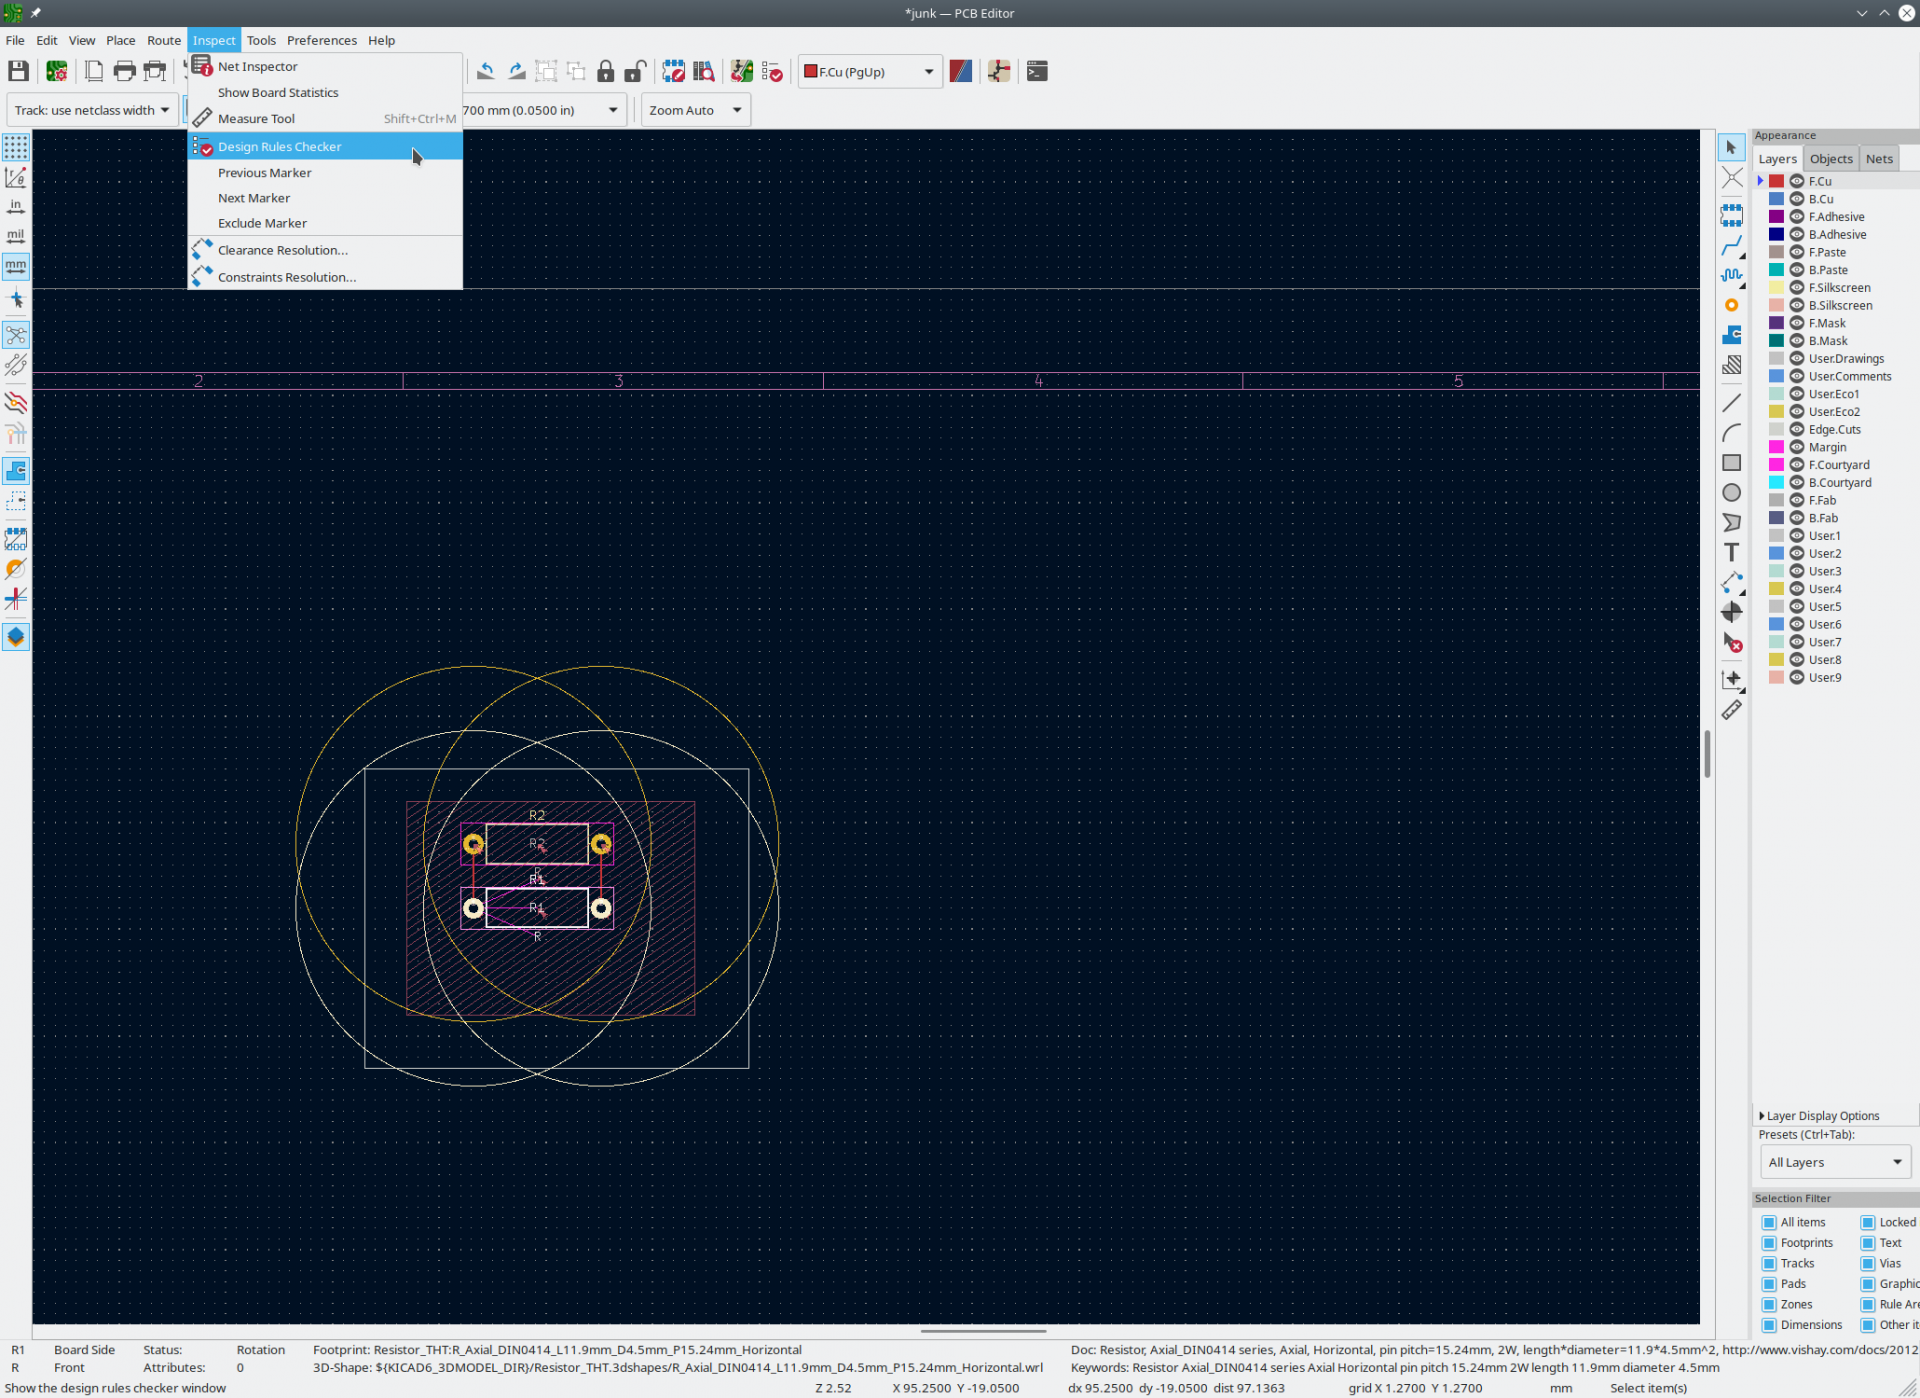1920x1398 pixels.
Task: Click the lock footprint icon
Action: [x=605, y=71]
